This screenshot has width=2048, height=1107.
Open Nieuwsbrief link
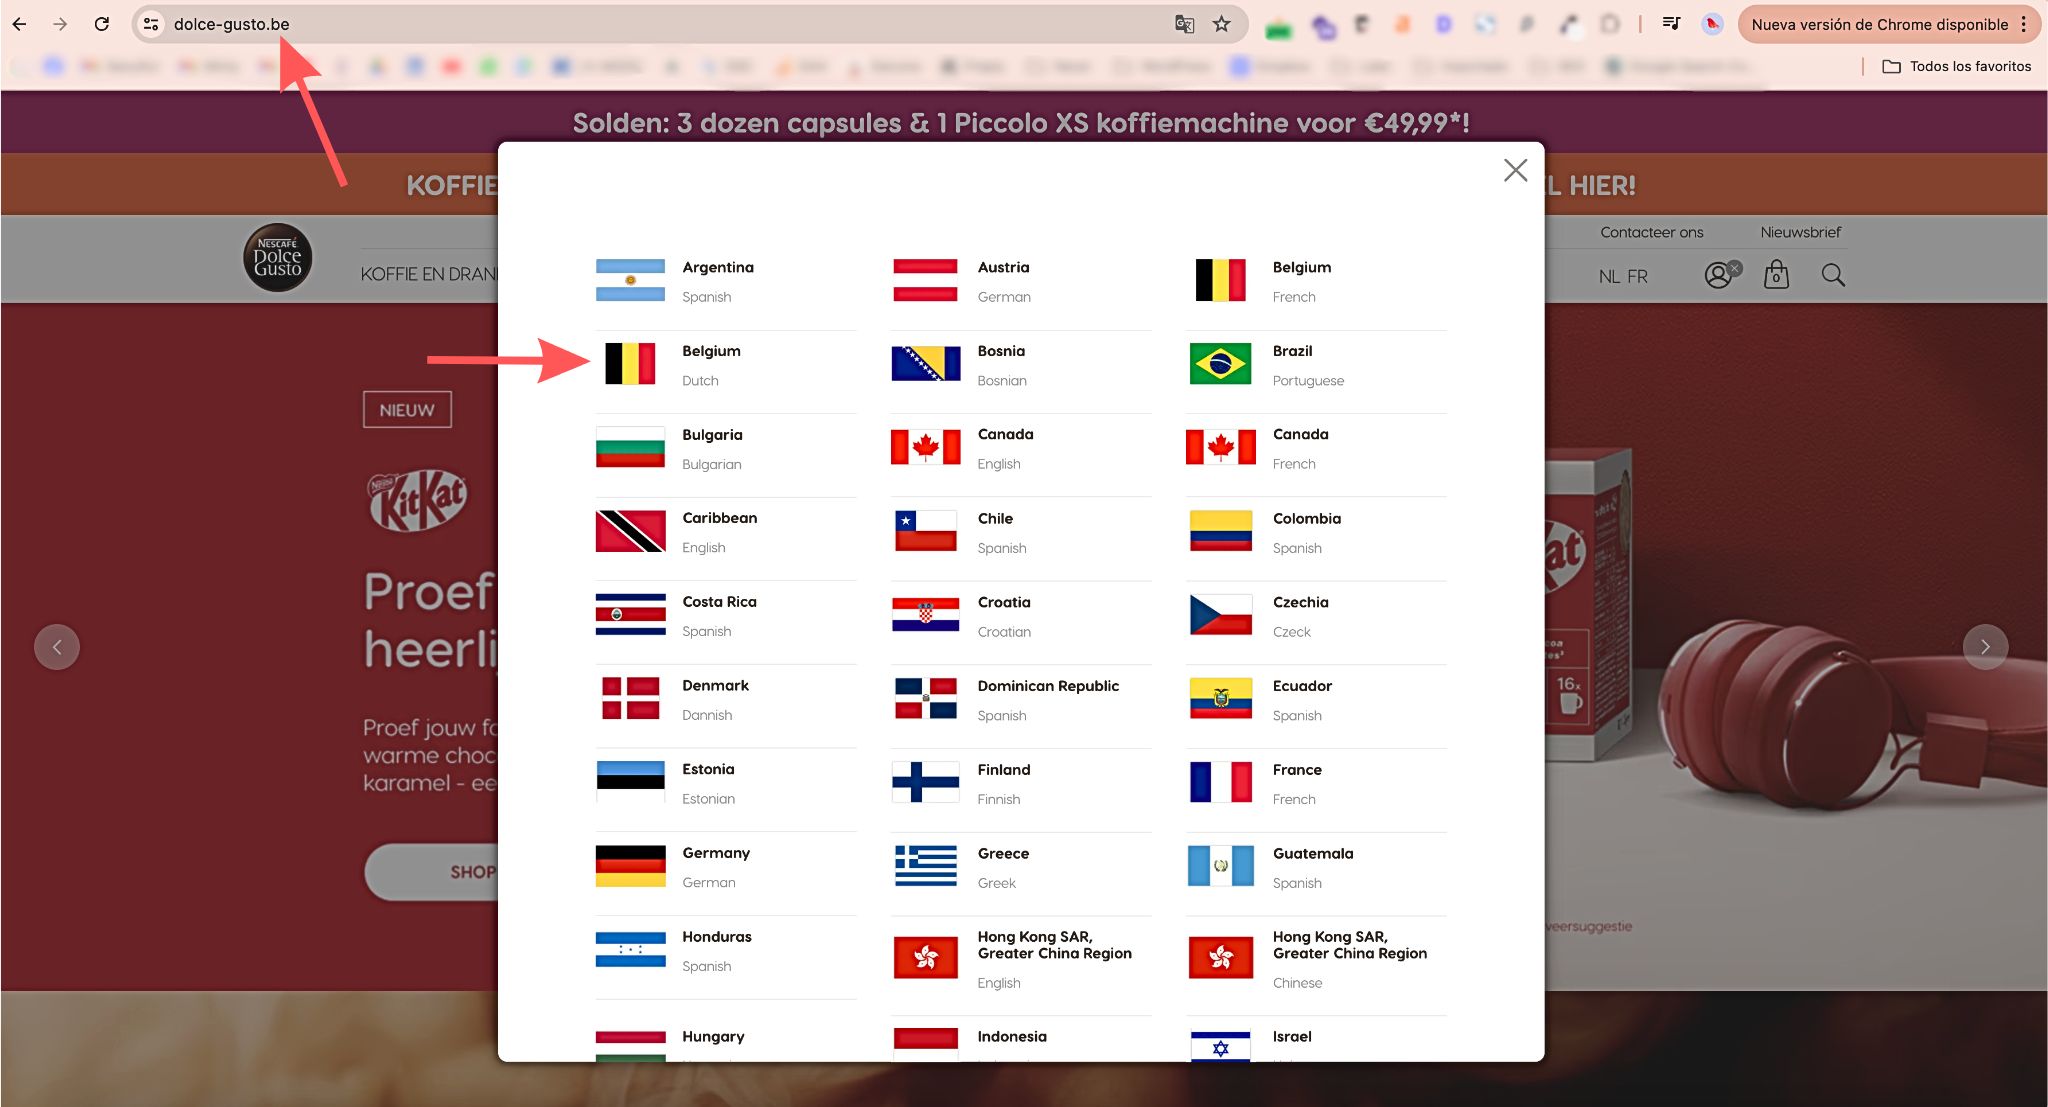pos(1800,232)
